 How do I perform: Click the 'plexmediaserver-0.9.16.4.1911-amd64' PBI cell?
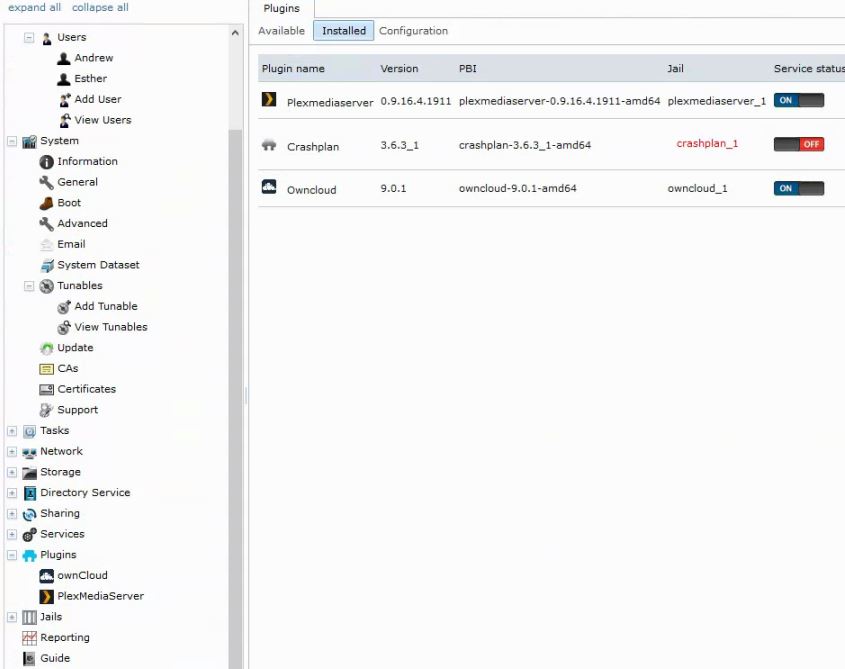[559, 101]
